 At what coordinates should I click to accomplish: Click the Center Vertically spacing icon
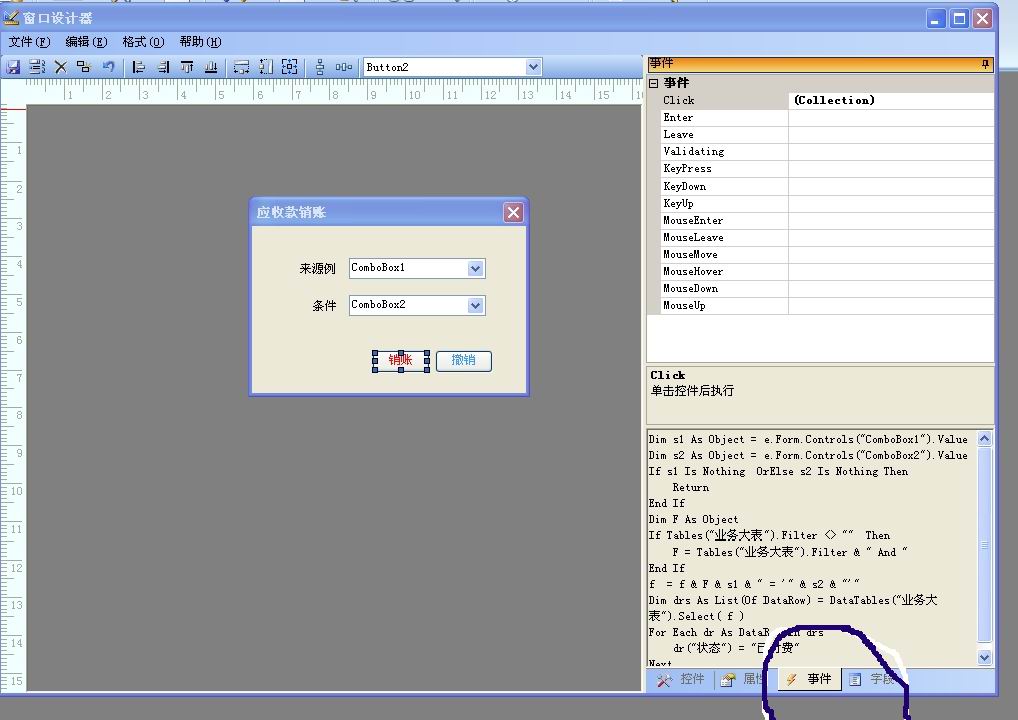click(320, 67)
